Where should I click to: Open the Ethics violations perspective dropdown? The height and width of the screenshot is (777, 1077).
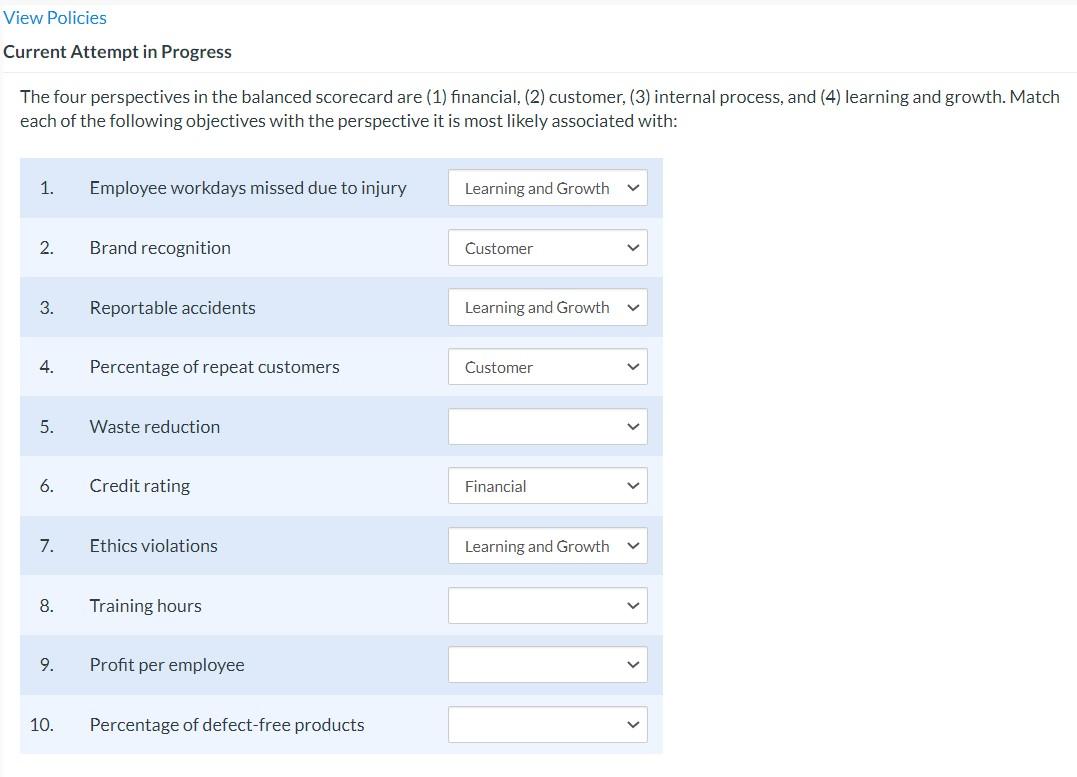tap(547, 545)
